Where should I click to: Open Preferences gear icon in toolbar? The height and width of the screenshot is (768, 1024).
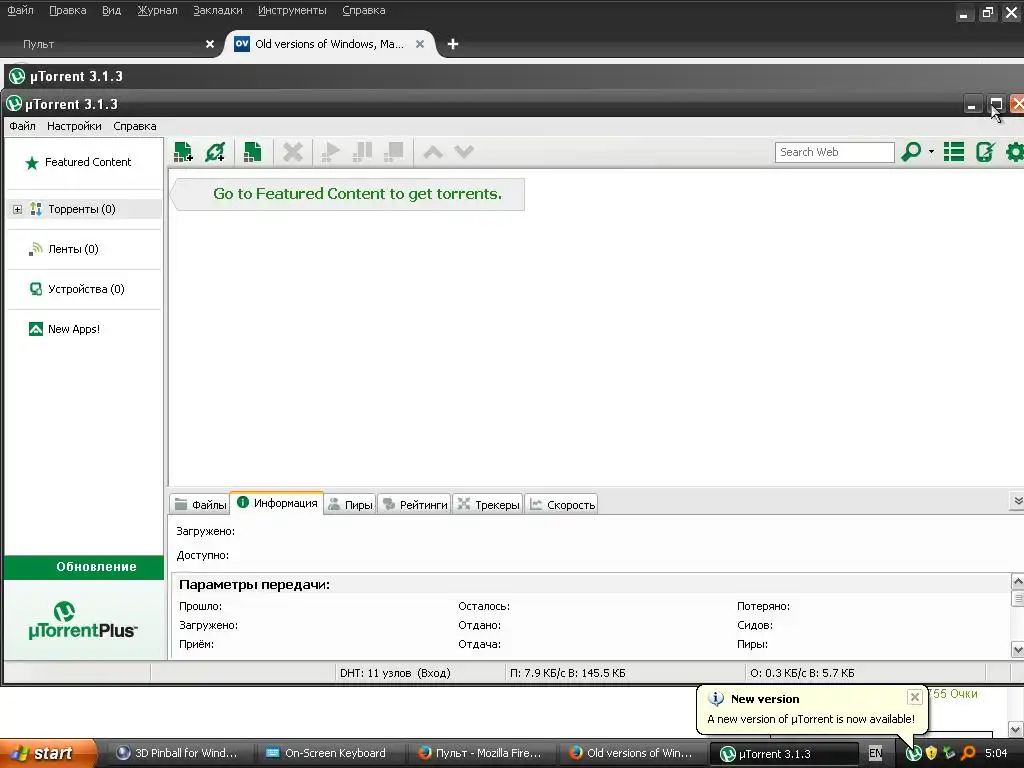pyautogui.click(x=1015, y=152)
